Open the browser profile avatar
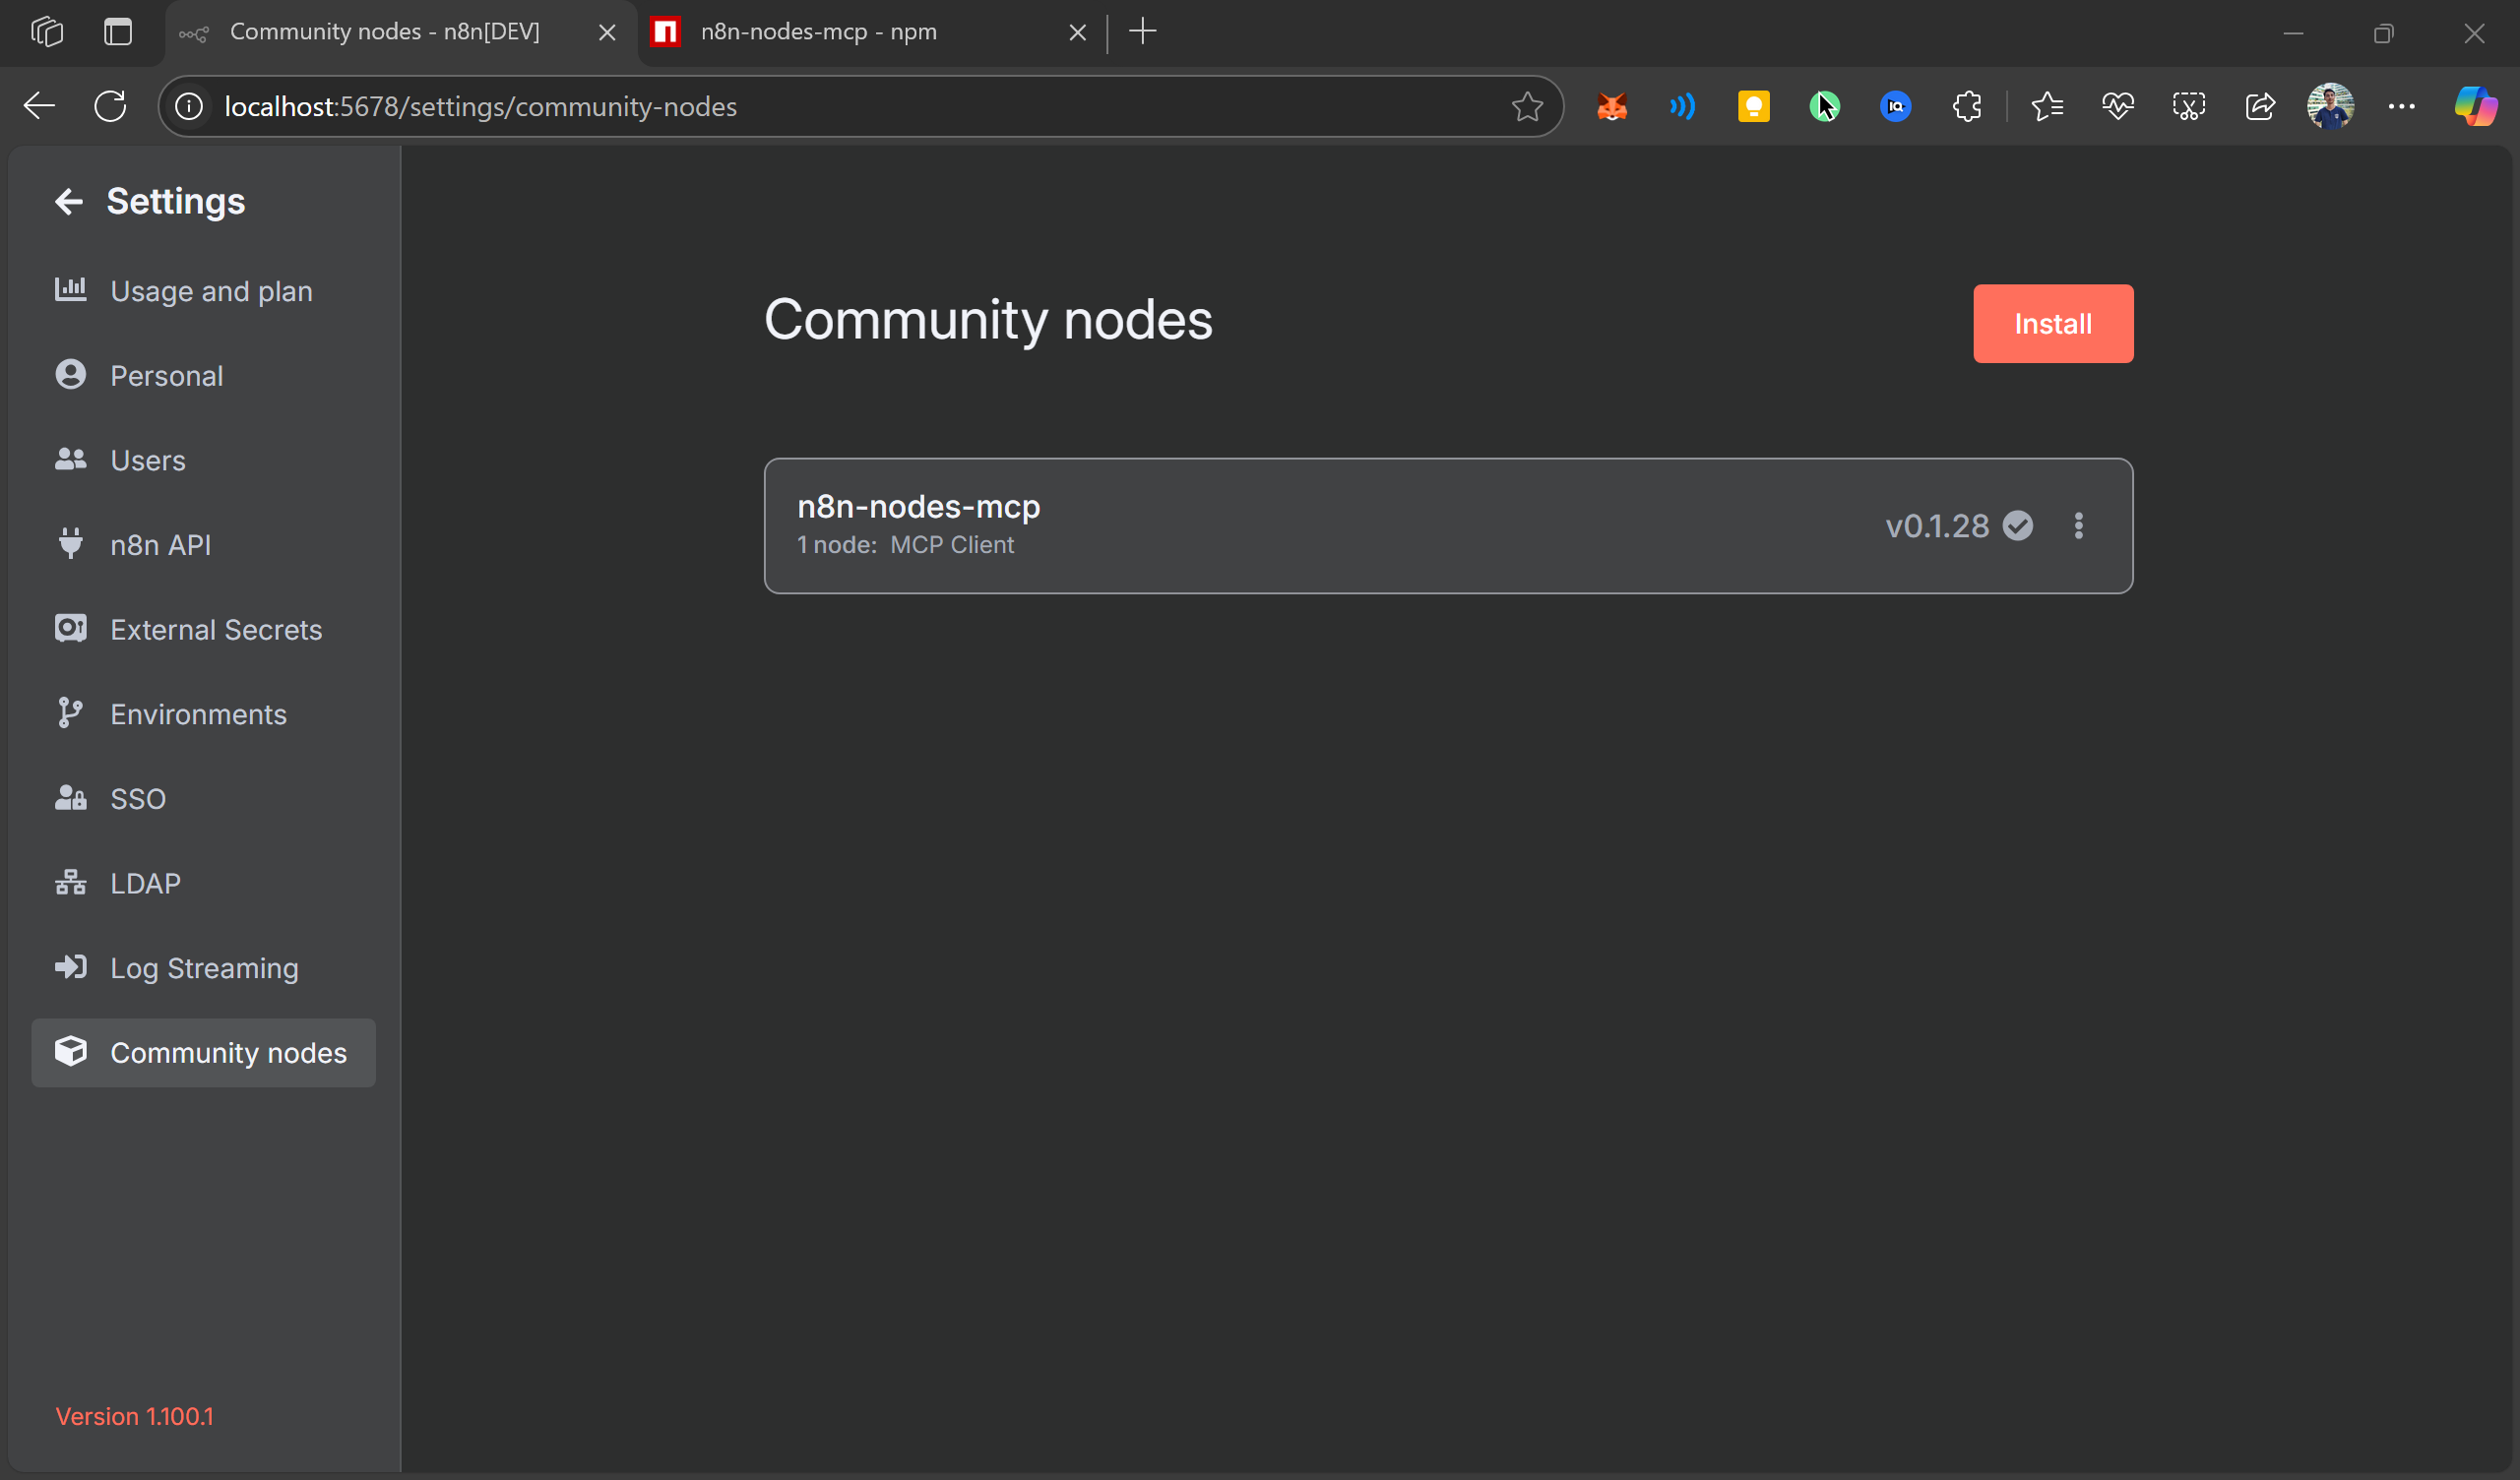The width and height of the screenshot is (2520, 1480). pos(2331,106)
